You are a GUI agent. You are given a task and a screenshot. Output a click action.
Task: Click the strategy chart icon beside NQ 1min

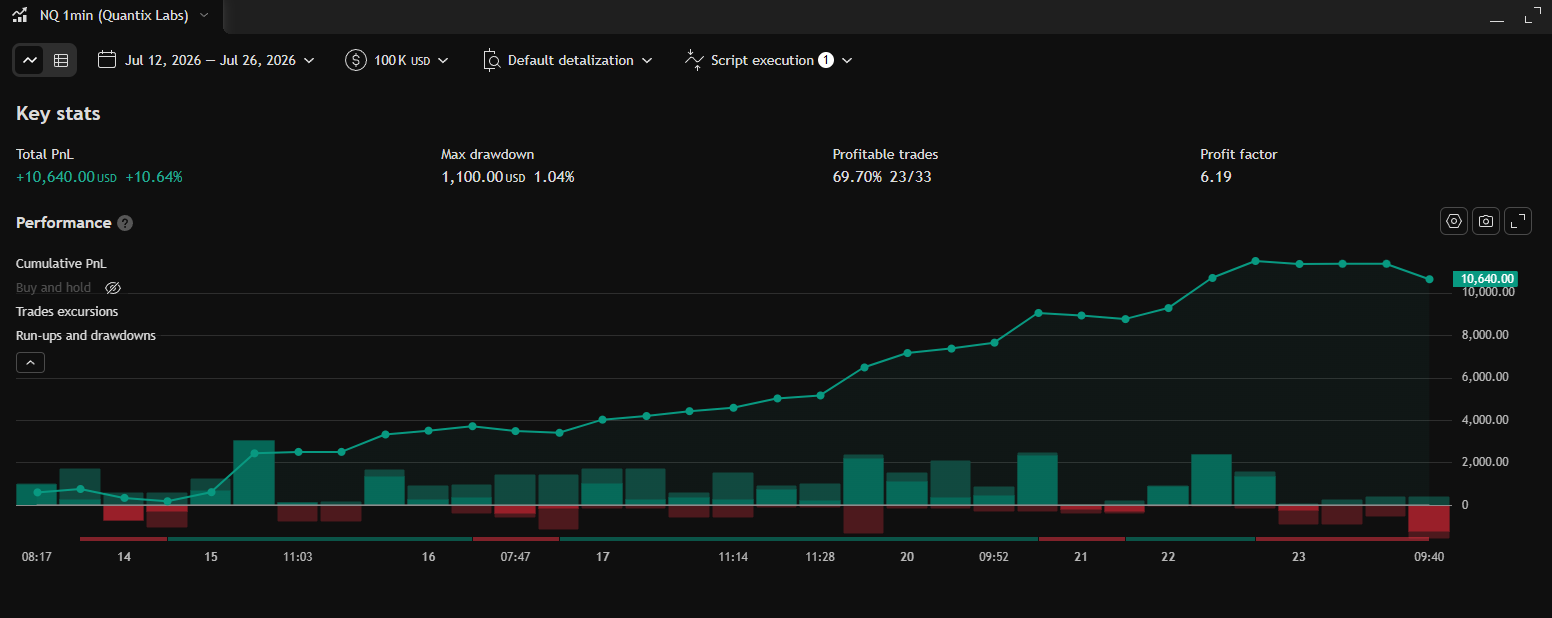click(x=19, y=15)
